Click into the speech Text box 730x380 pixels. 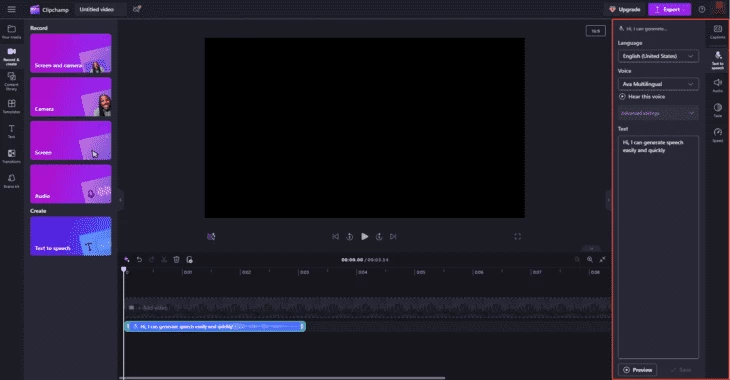coord(658,247)
